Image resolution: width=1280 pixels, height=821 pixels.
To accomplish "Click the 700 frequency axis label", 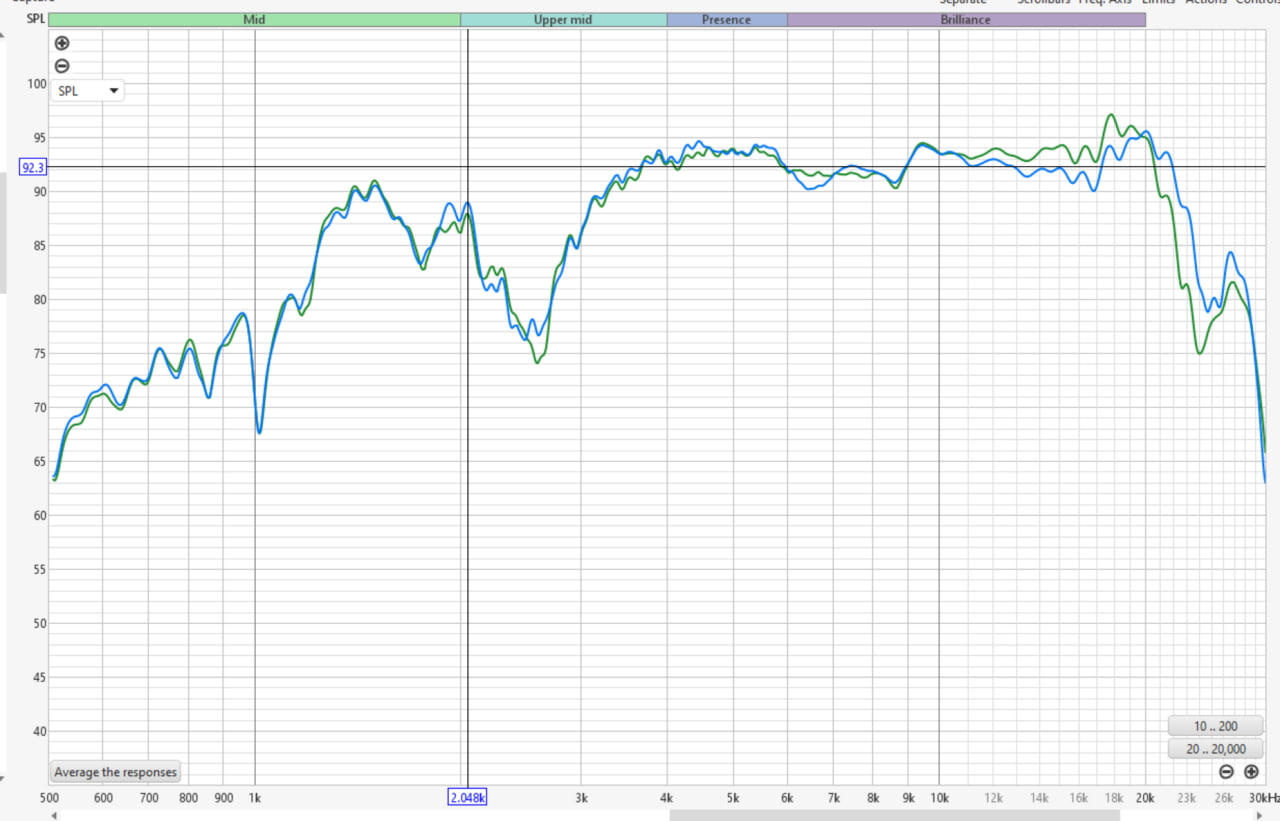I will [x=148, y=798].
